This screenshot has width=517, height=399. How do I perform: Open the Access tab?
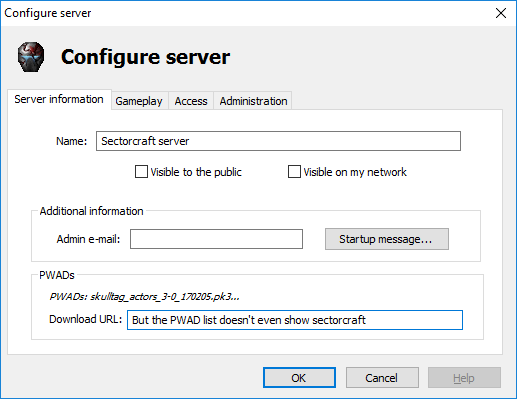(191, 101)
